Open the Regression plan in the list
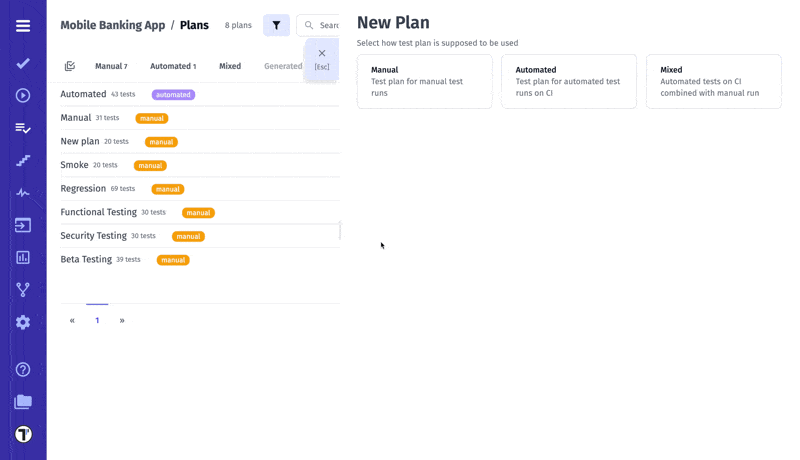Viewport: 800px width, 460px height. 83,188
